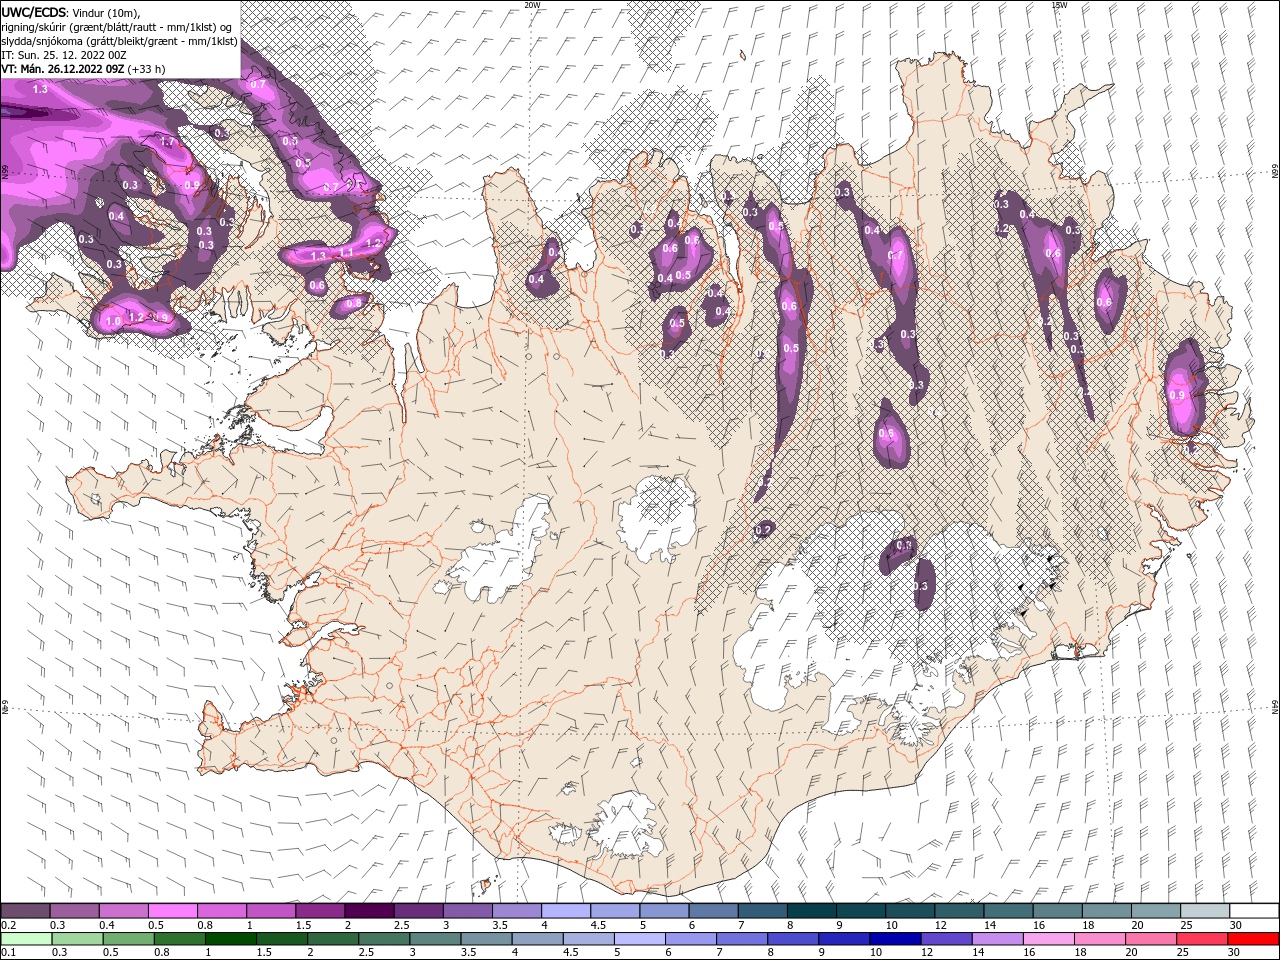Viewport: 1280px width, 960px height.
Task: Click the bright red rain swatch at 30
Action: tap(1253, 939)
